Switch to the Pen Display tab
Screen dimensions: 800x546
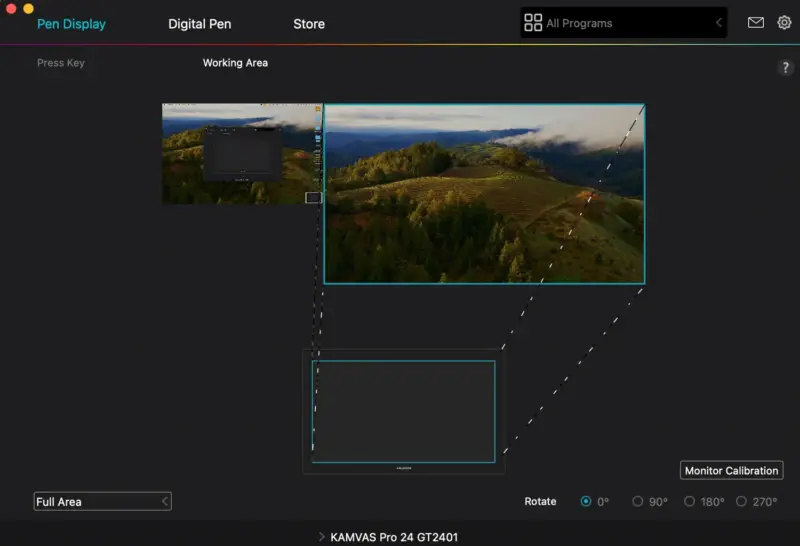(x=71, y=24)
